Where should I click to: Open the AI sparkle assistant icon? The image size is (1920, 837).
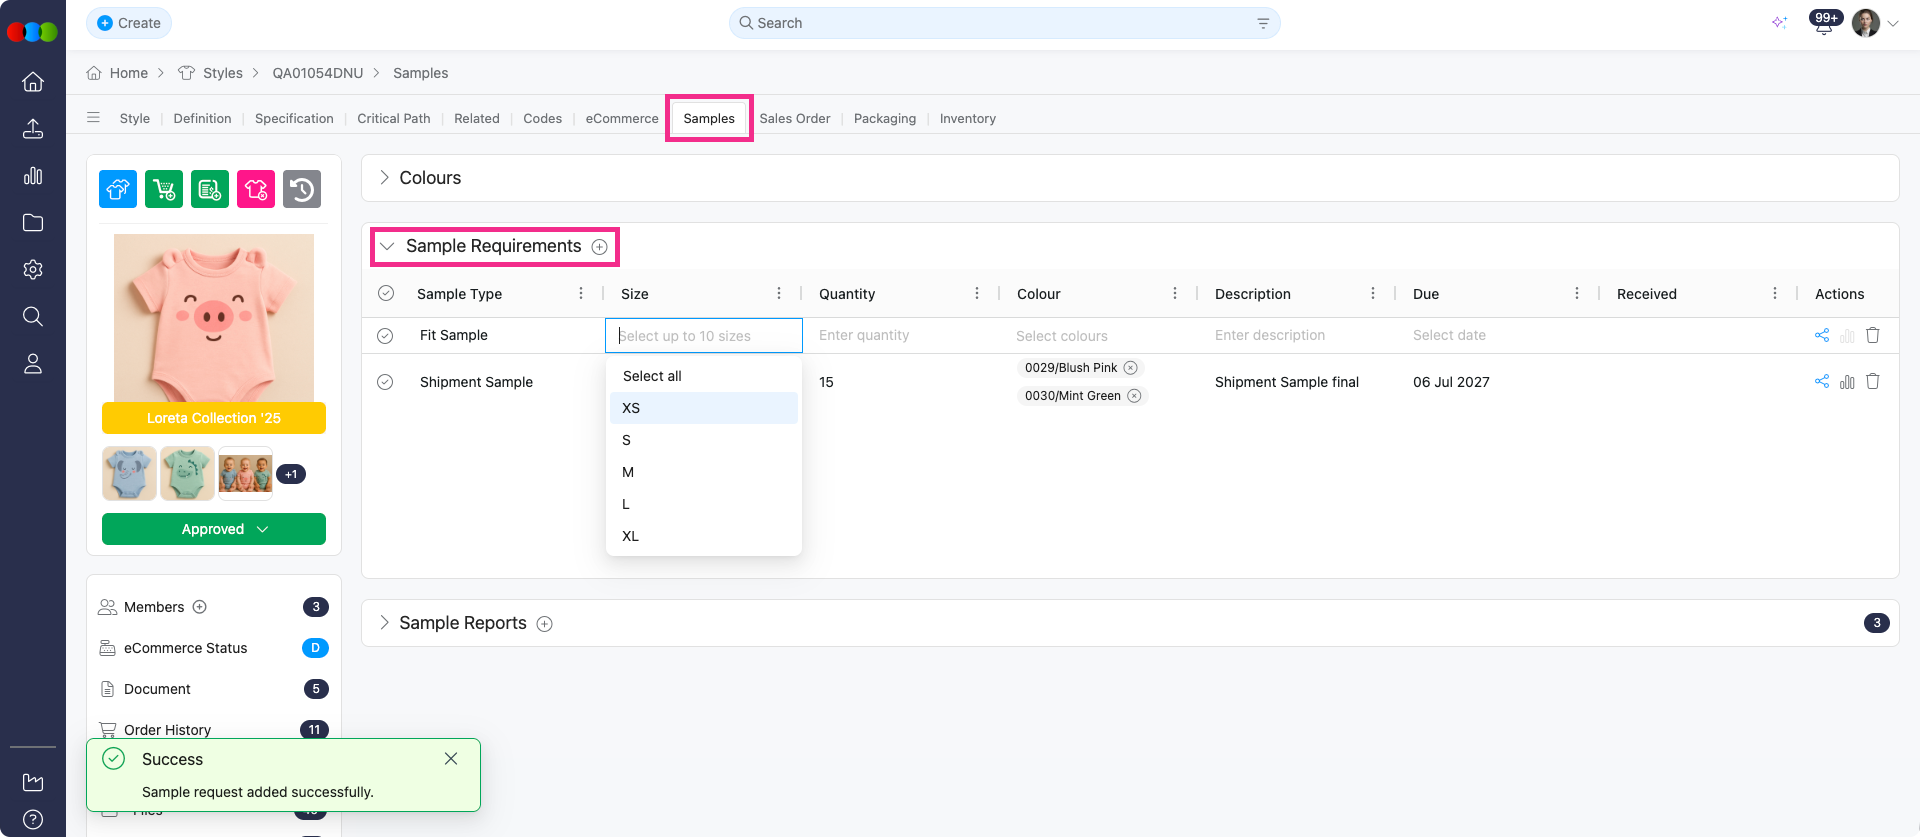click(1779, 23)
